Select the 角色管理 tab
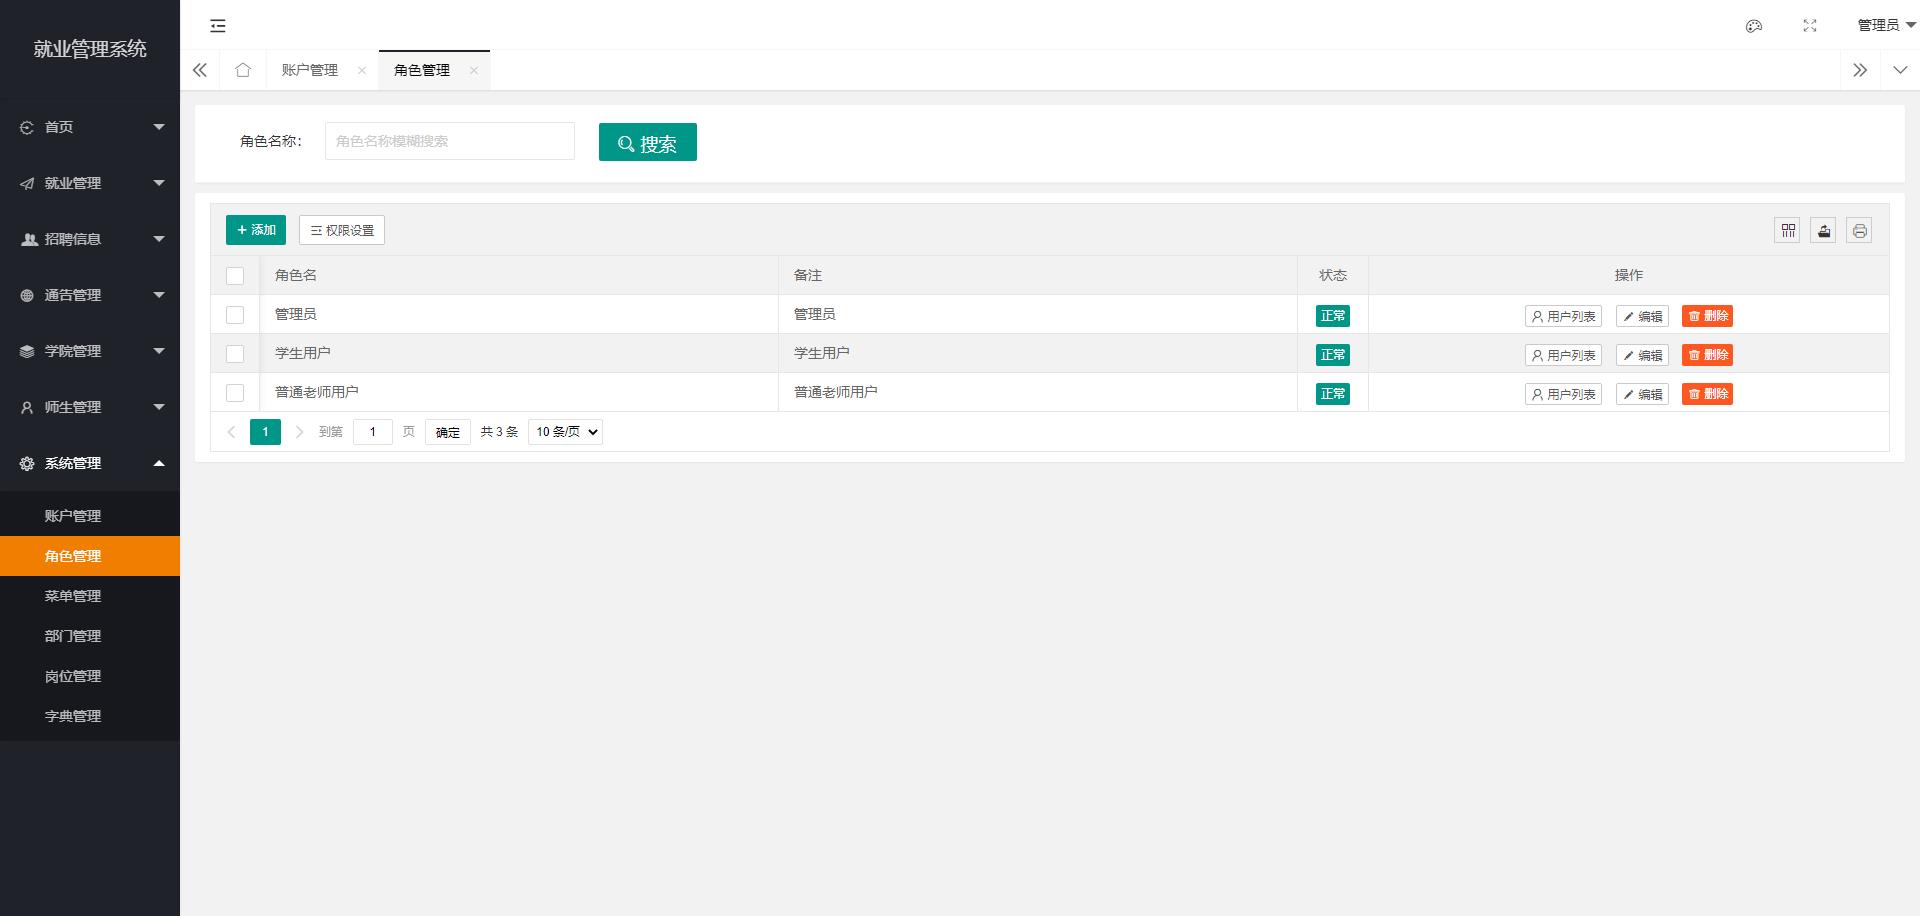Viewport: 1920px width, 916px height. [x=422, y=70]
